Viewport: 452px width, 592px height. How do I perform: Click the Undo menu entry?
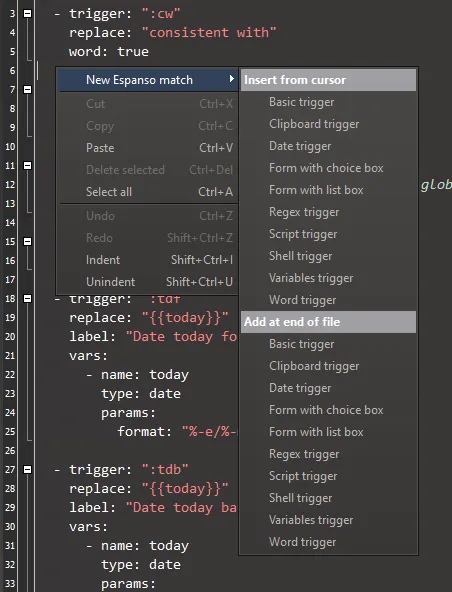pyautogui.click(x=148, y=216)
